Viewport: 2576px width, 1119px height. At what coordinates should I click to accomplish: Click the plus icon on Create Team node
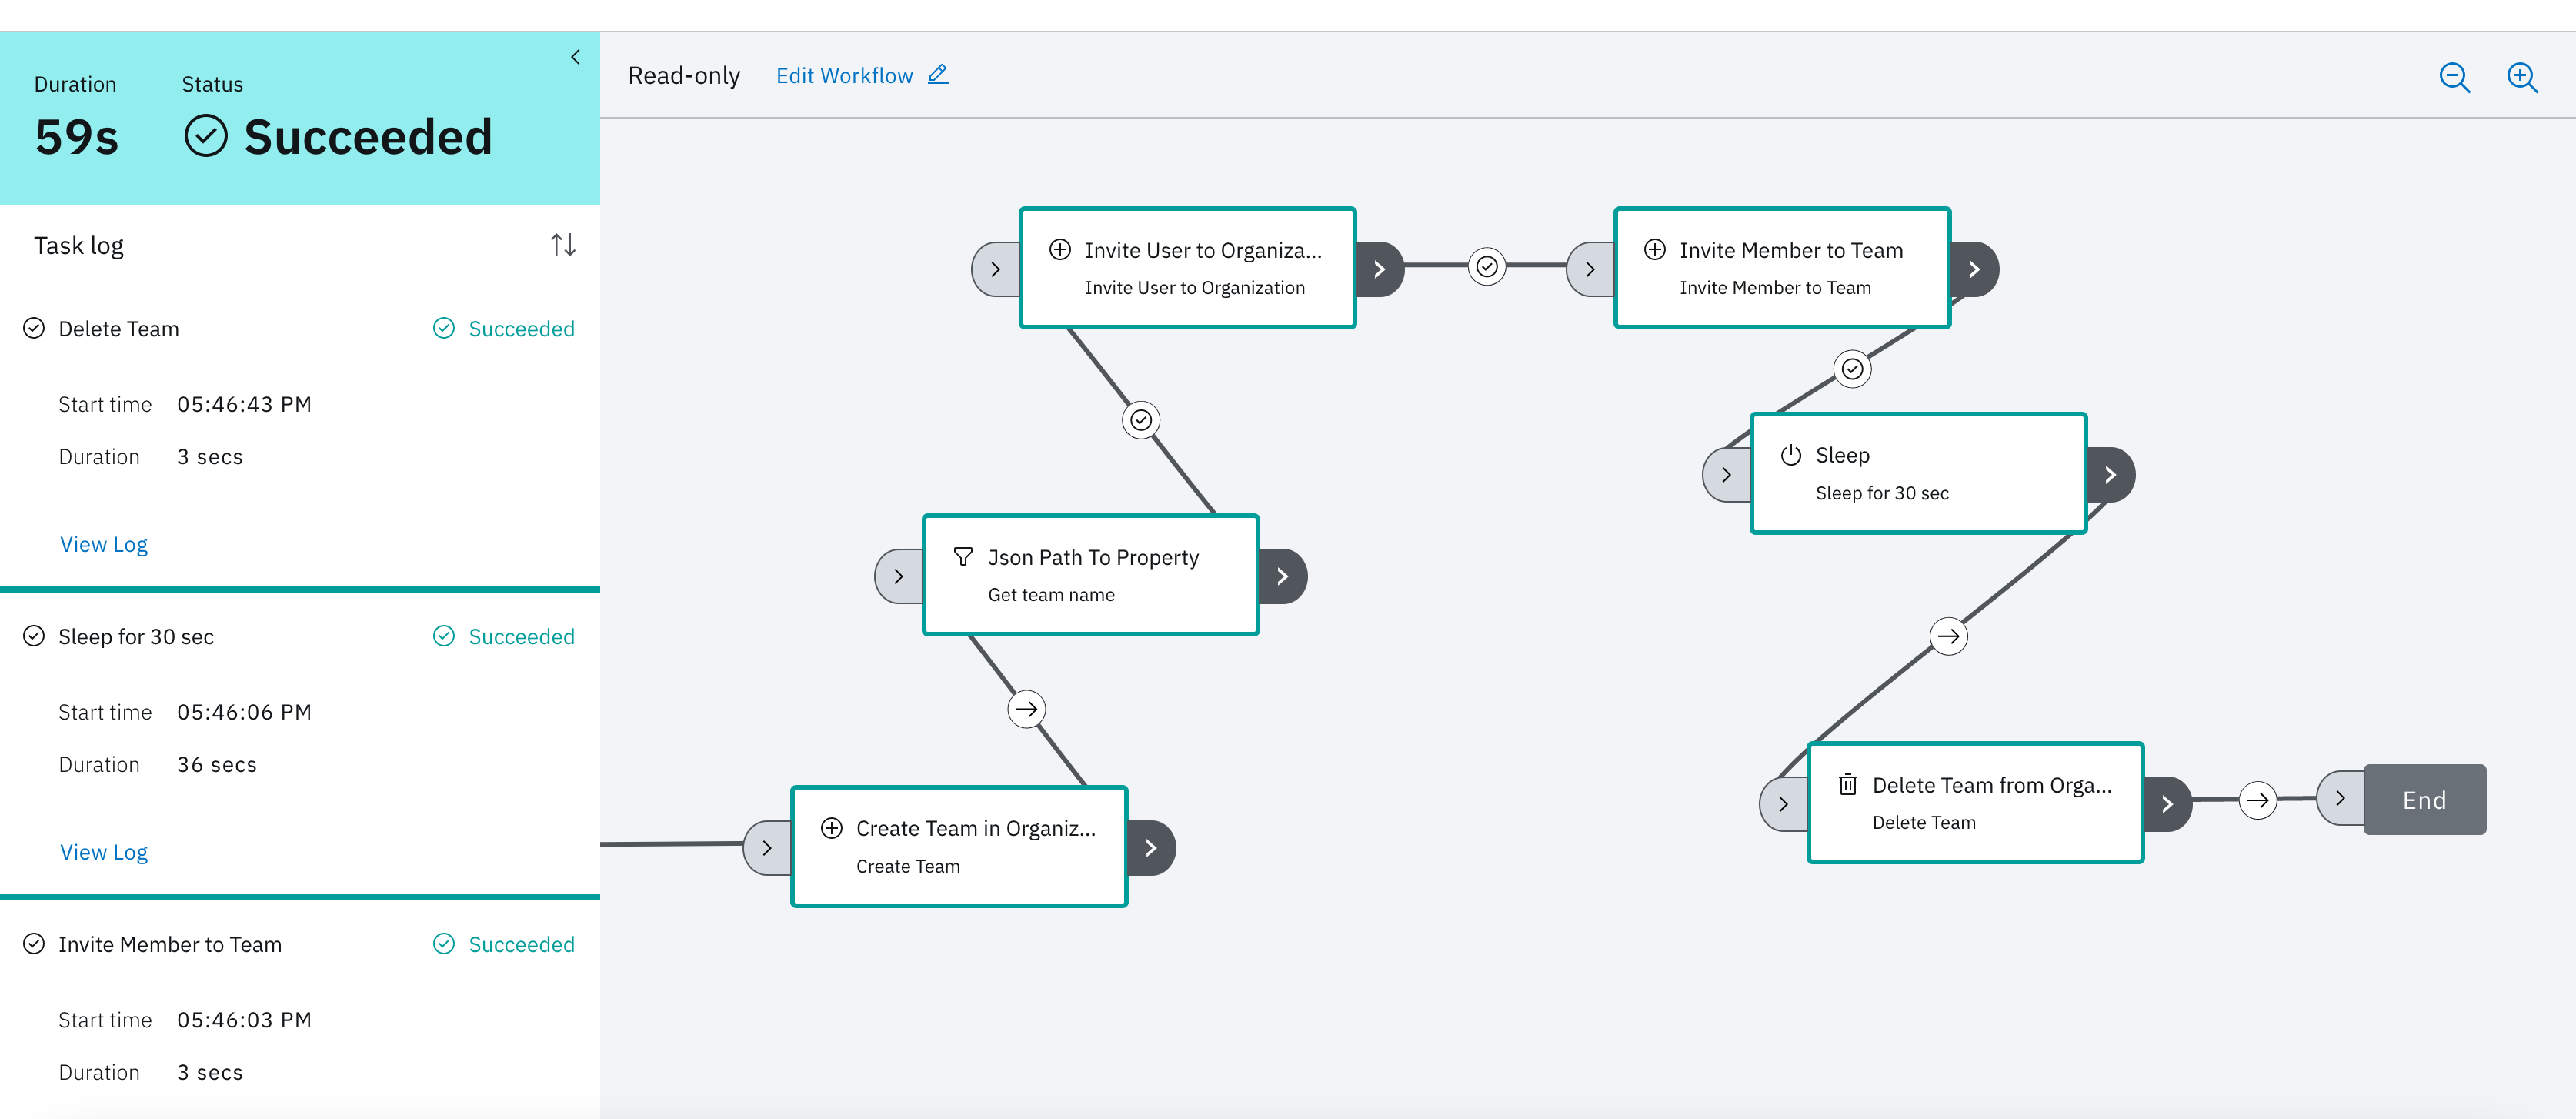(x=831, y=828)
